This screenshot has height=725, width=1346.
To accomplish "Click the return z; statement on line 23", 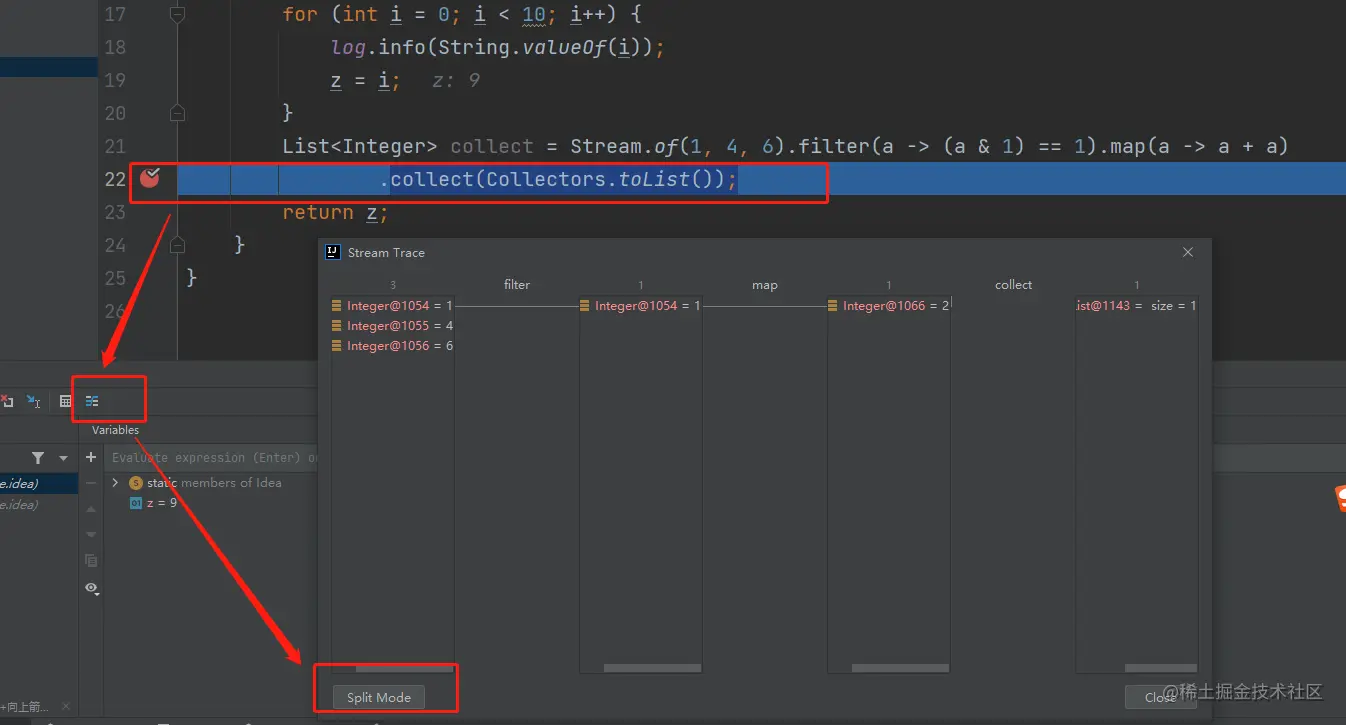I will (x=334, y=212).
